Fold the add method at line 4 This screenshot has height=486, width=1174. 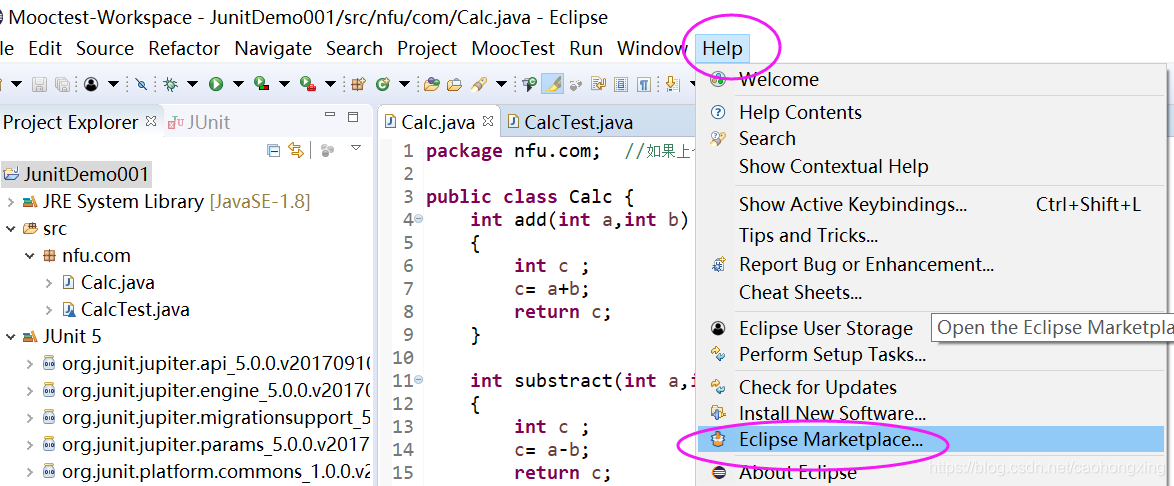click(x=419, y=219)
